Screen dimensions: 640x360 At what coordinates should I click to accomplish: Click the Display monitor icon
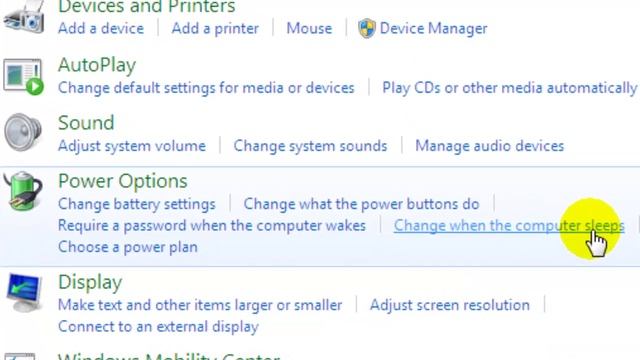24,293
